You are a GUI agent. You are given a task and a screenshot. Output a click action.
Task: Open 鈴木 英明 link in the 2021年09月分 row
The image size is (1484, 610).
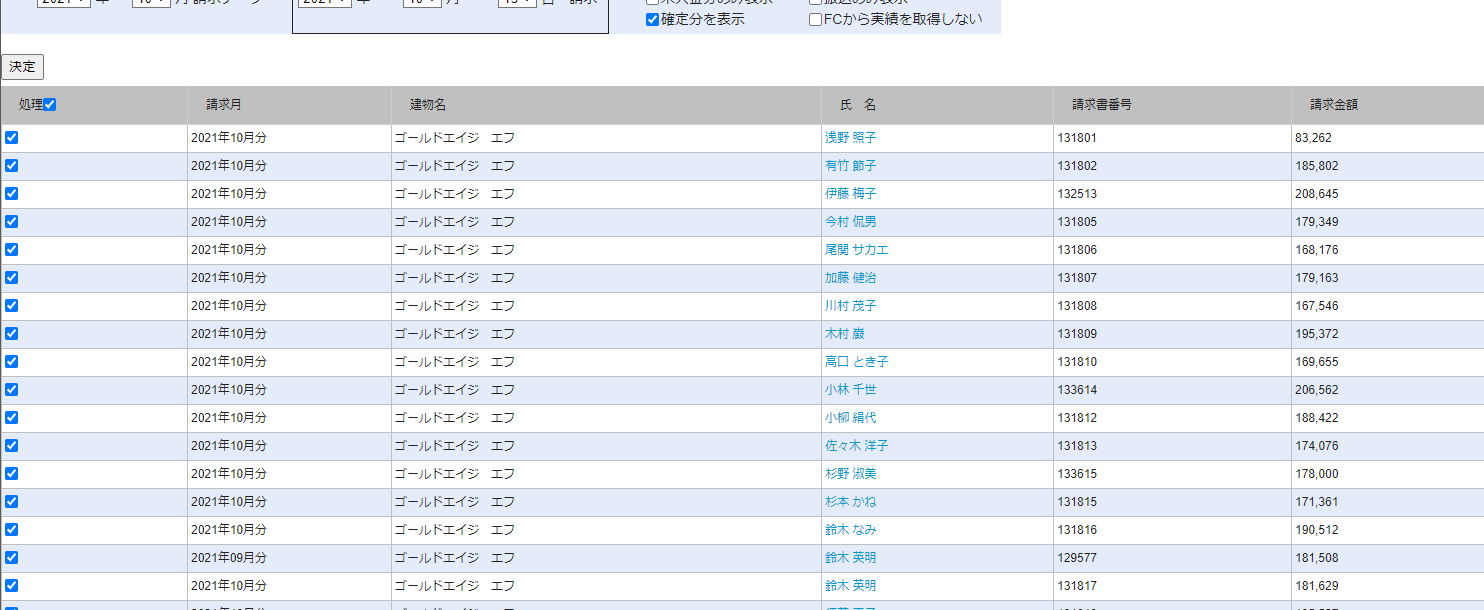tap(850, 558)
